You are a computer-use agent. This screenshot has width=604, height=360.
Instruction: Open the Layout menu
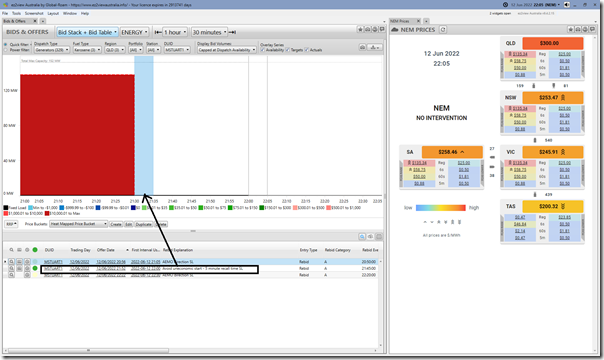coord(53,13)
